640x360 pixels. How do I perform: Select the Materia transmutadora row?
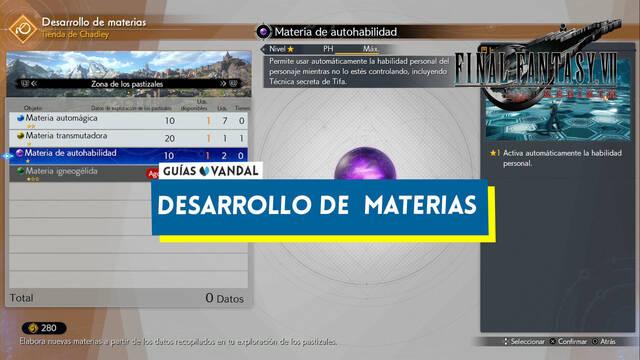click(128, 138)
